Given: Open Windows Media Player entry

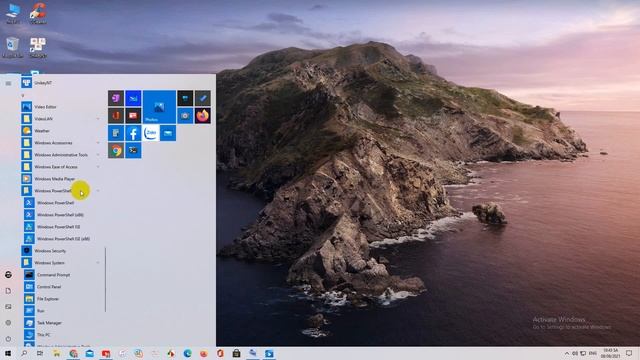Looking at the screenshot, I should click(x=61, y=179).
